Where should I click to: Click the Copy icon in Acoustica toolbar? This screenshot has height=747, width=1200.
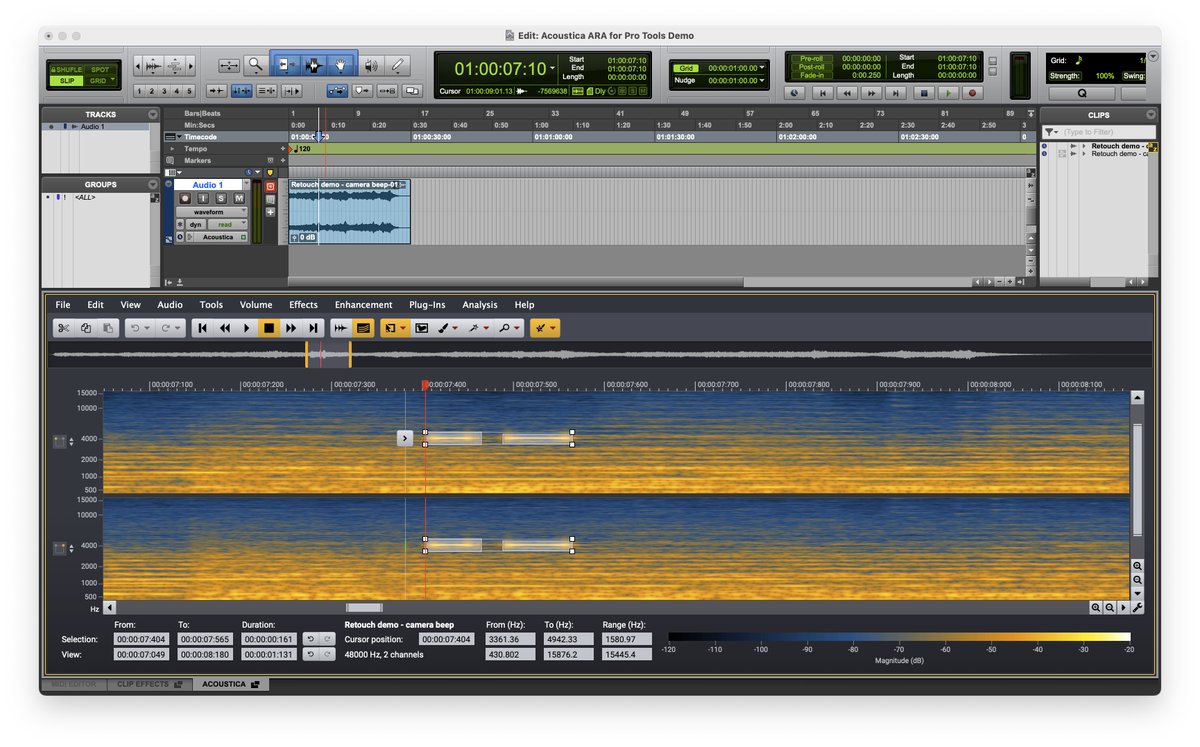[86, 327]
